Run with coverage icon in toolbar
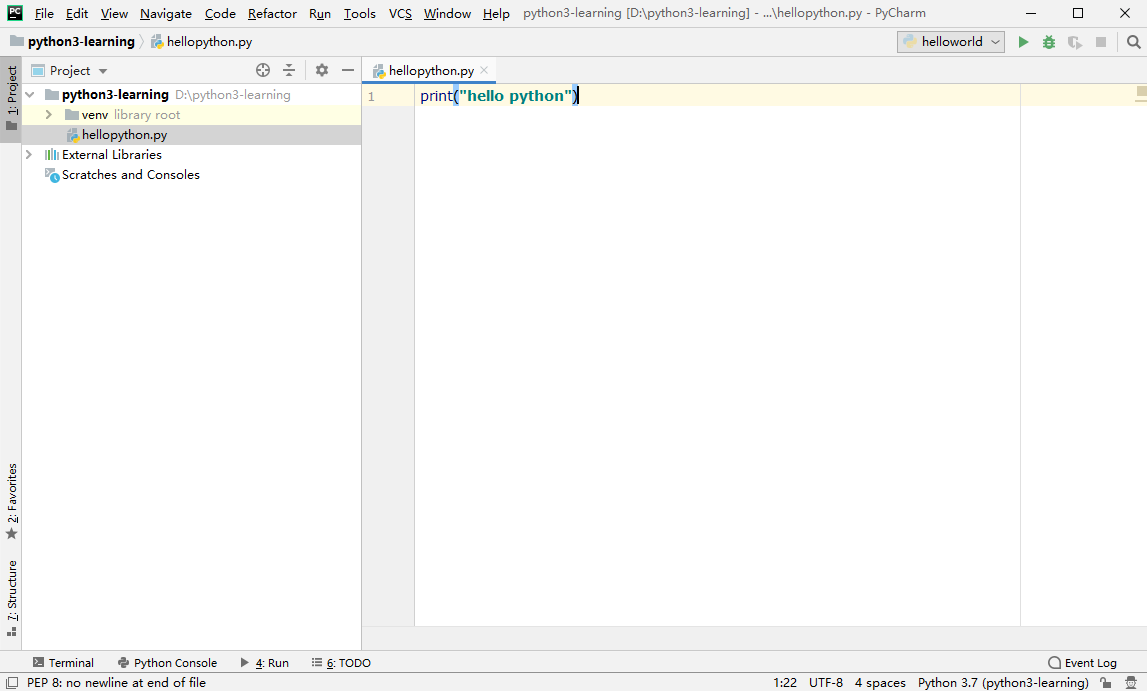1147x691 pixels. coord(1075,42)
